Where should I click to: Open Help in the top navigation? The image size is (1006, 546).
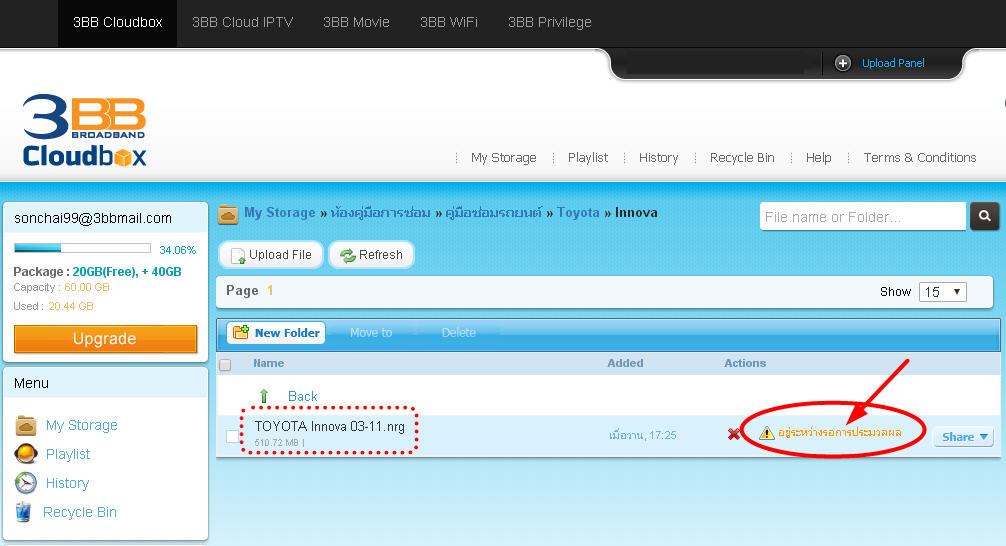pos(818,157)
